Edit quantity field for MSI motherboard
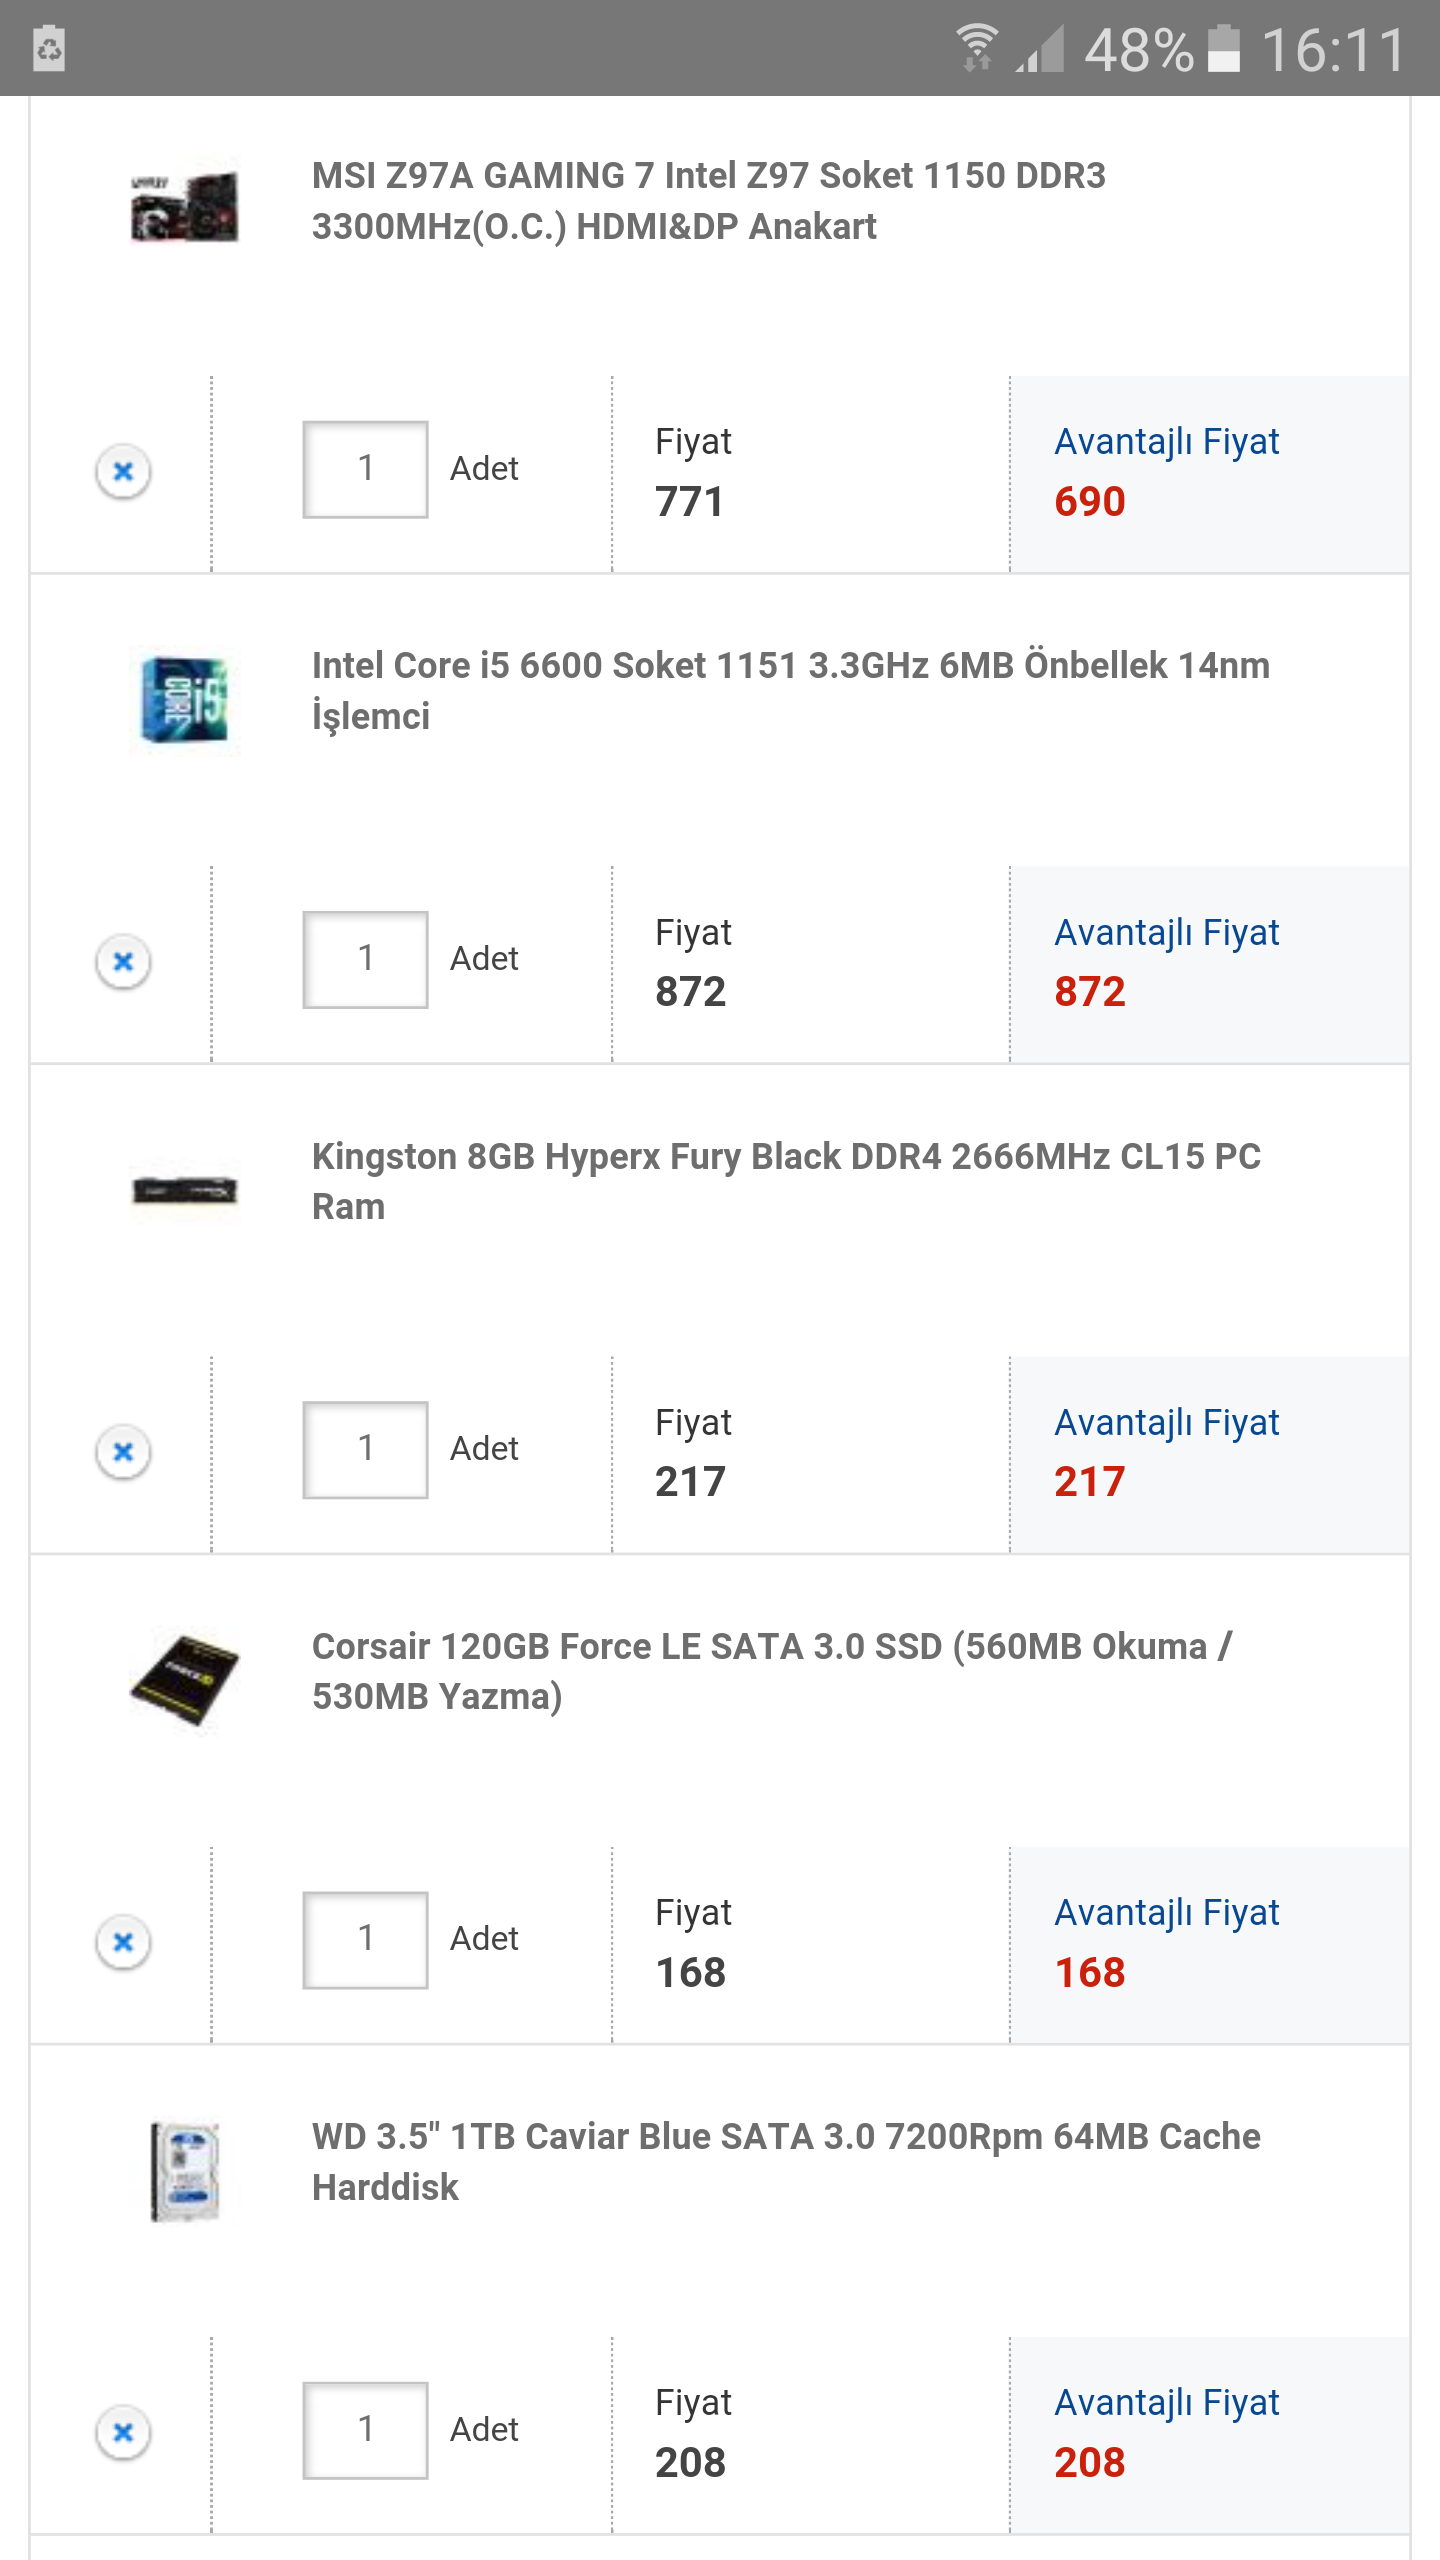Screen dimensions: 1440x2560 coord(366,469)
